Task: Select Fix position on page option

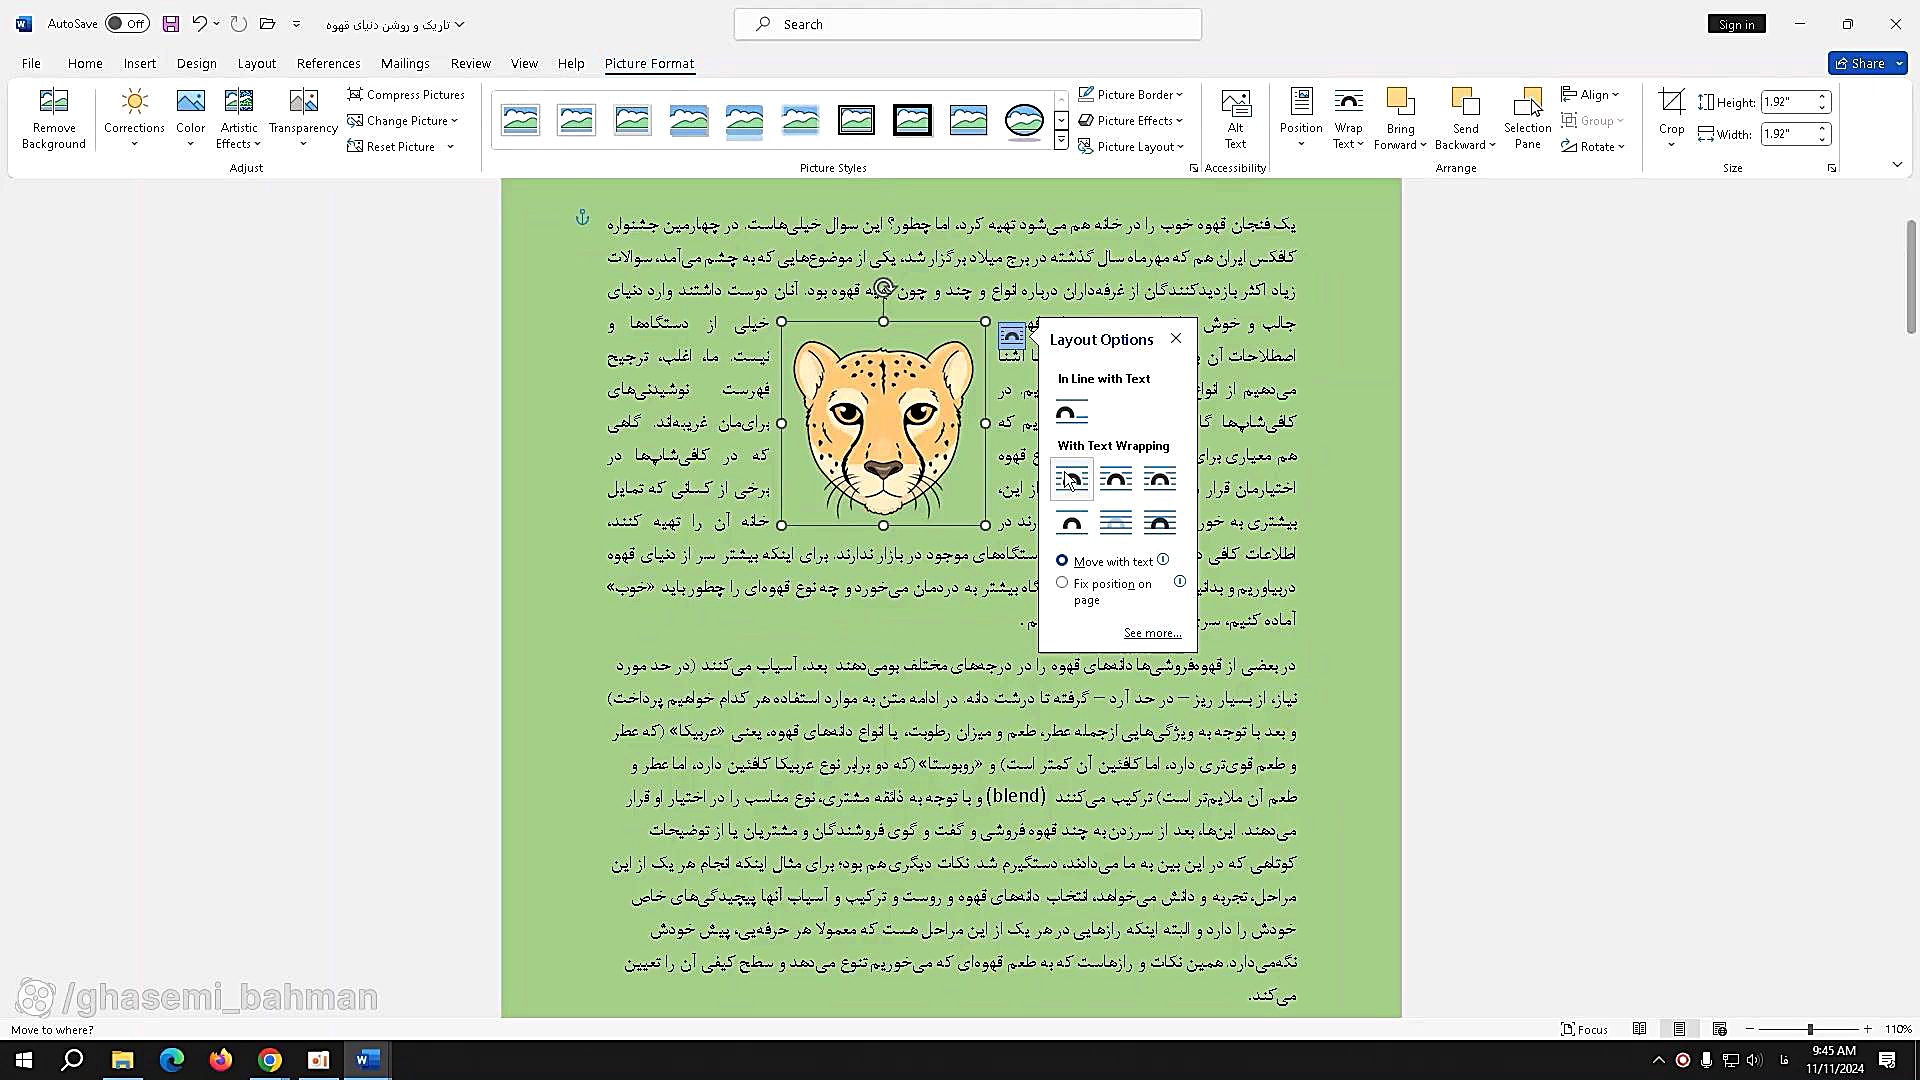Action: click(x=1062, y=583)
